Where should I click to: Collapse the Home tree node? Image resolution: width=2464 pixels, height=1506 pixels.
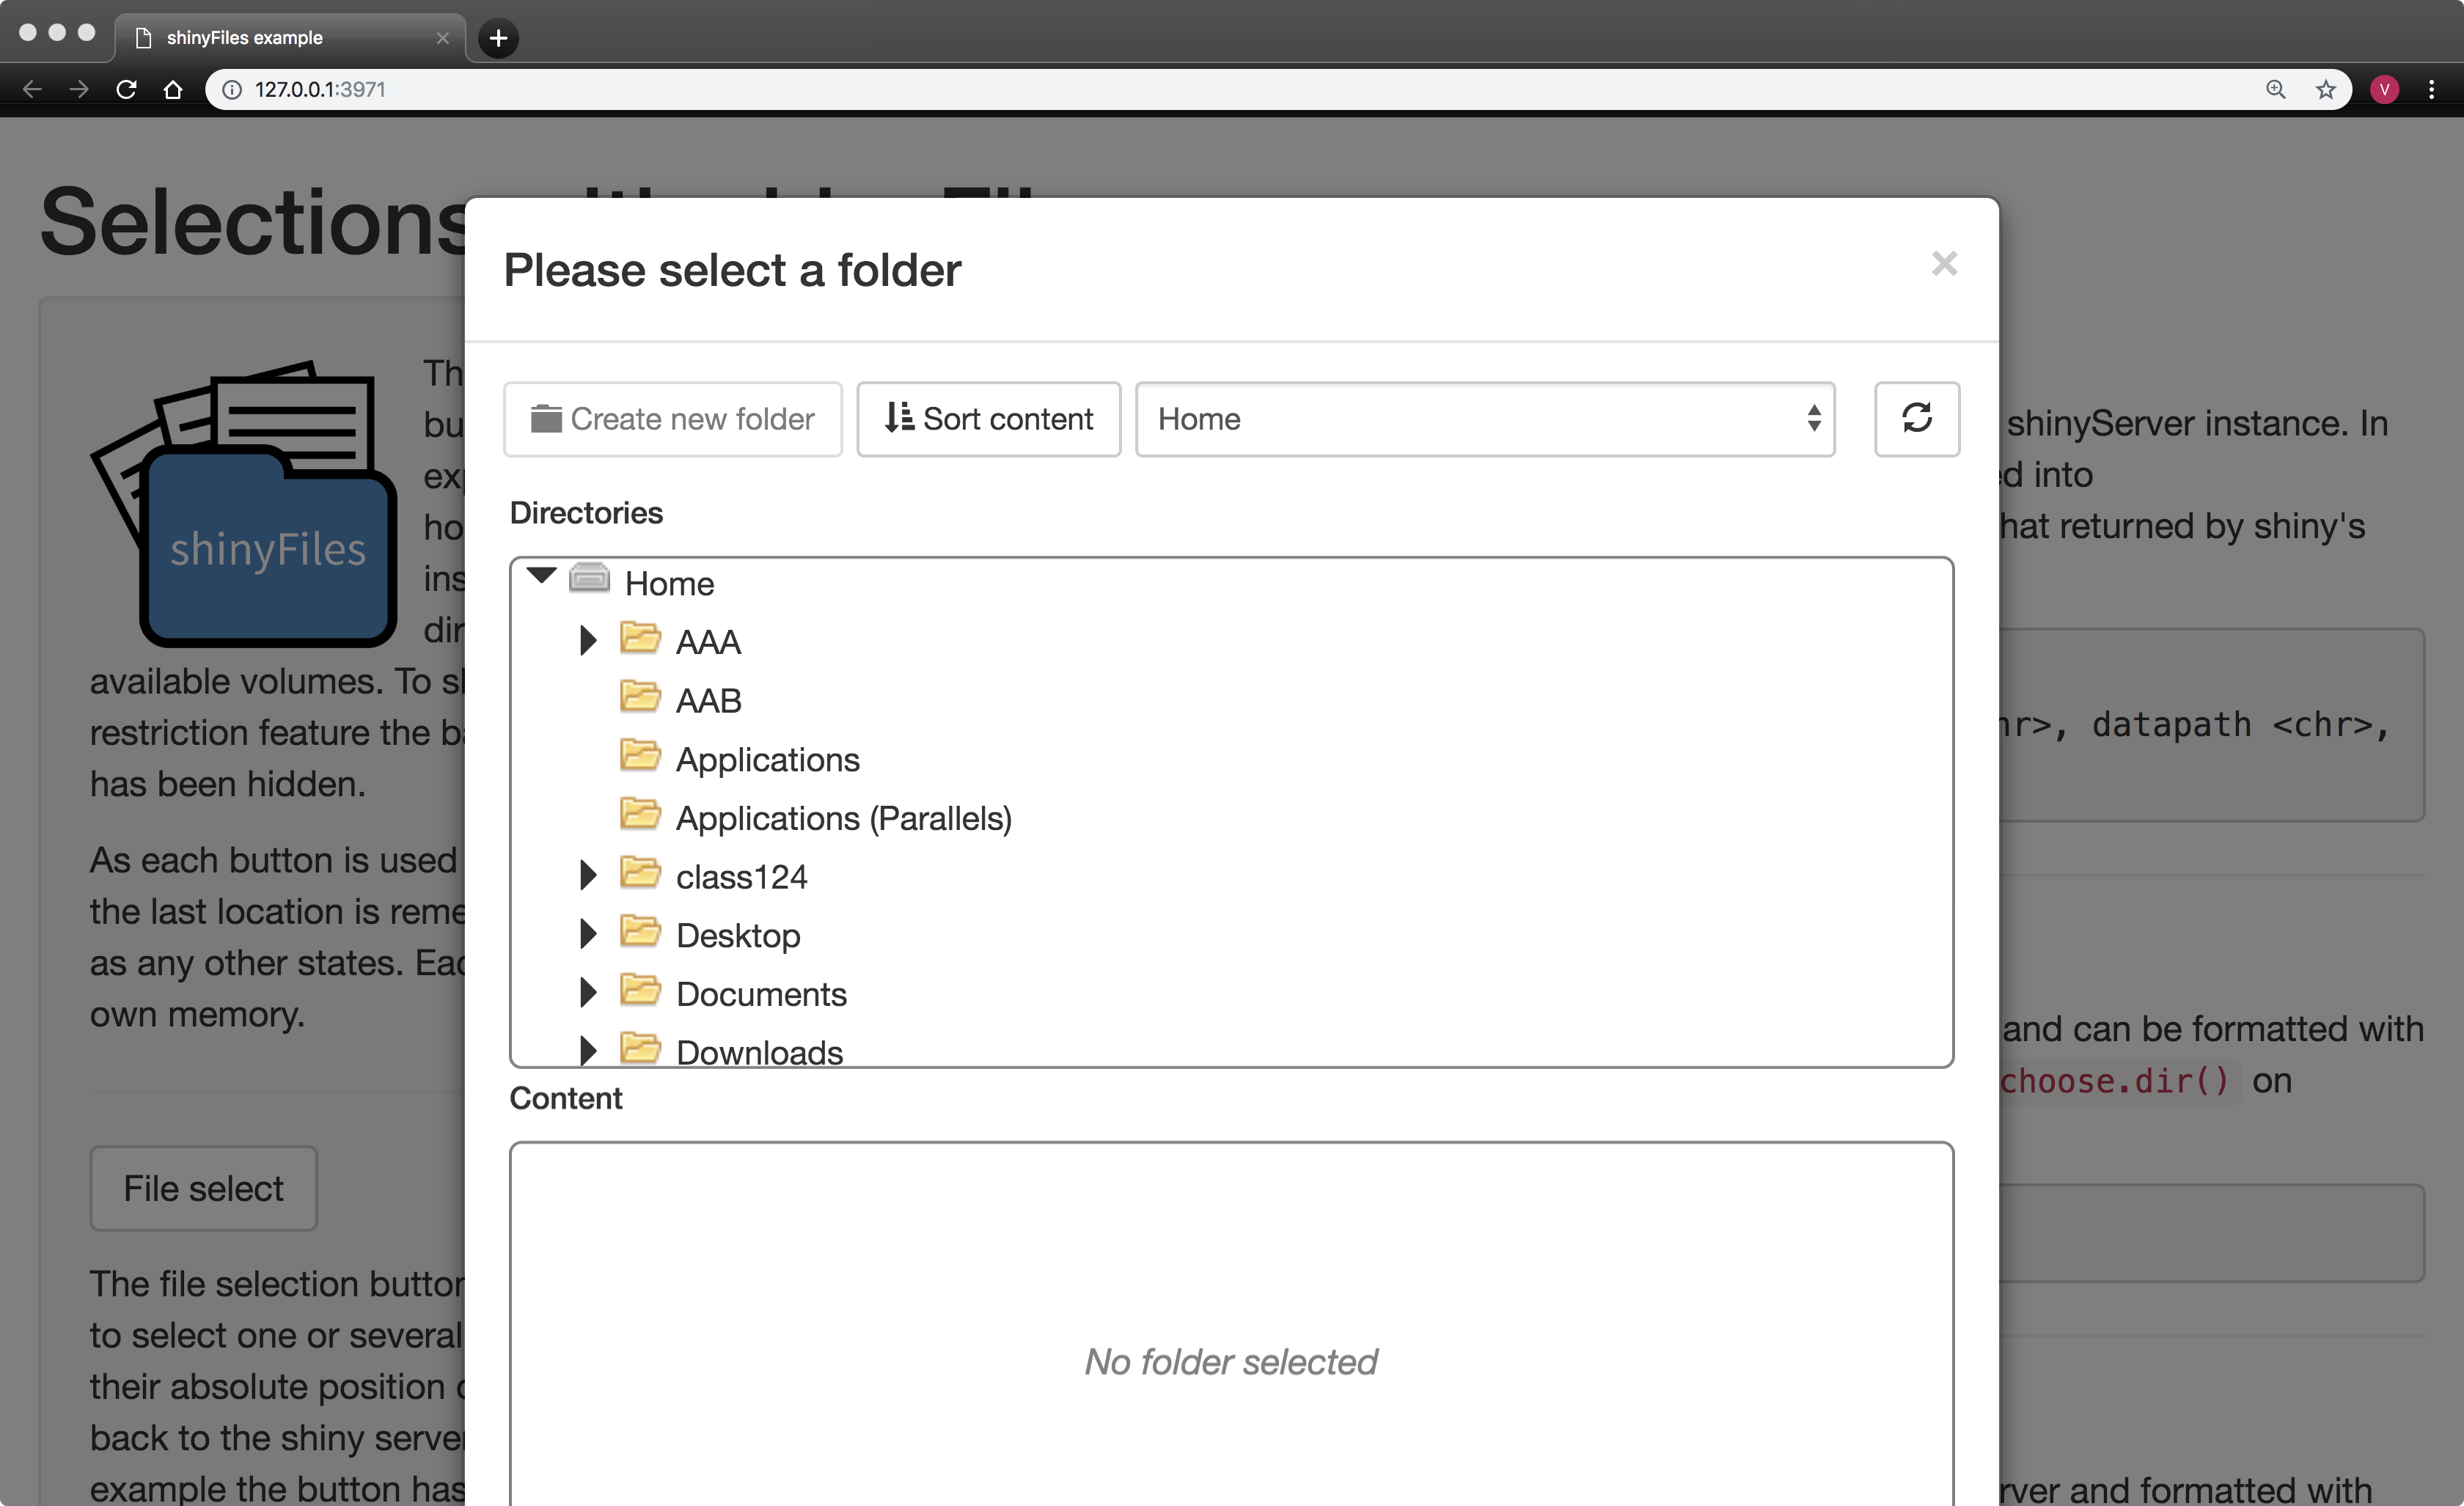pos(541,576)
